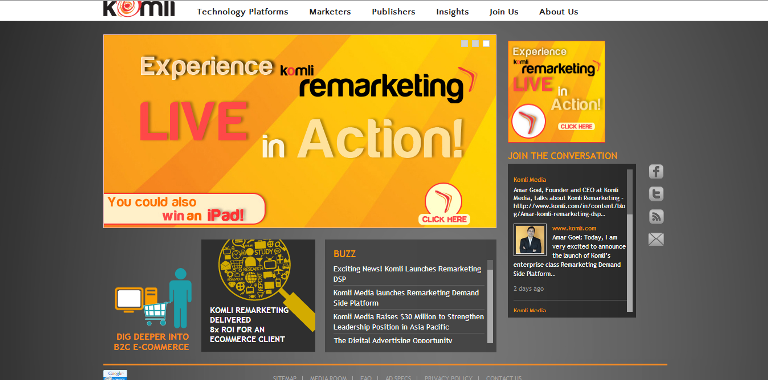Open 'The Digital Advertising Opportunity' item
Screen dimensions: 768x380
pos(393,340)
